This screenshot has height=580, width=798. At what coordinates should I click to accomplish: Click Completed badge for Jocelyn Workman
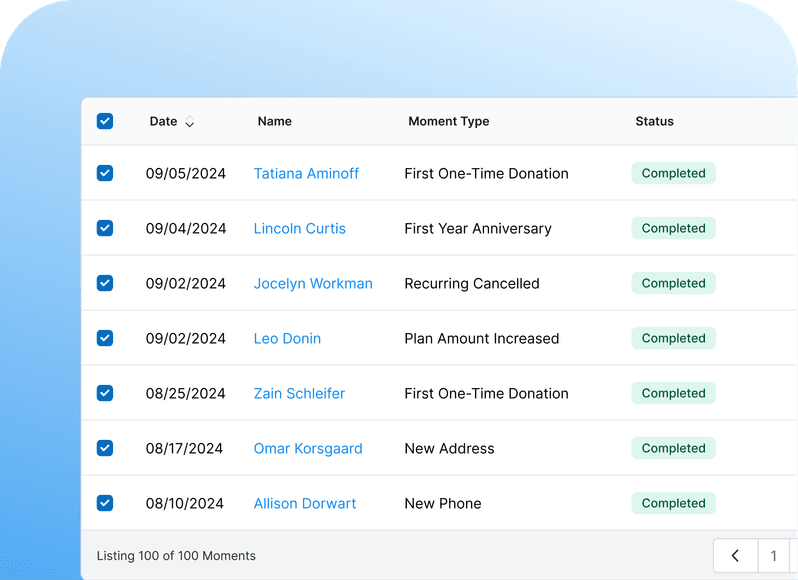(673, 283)
